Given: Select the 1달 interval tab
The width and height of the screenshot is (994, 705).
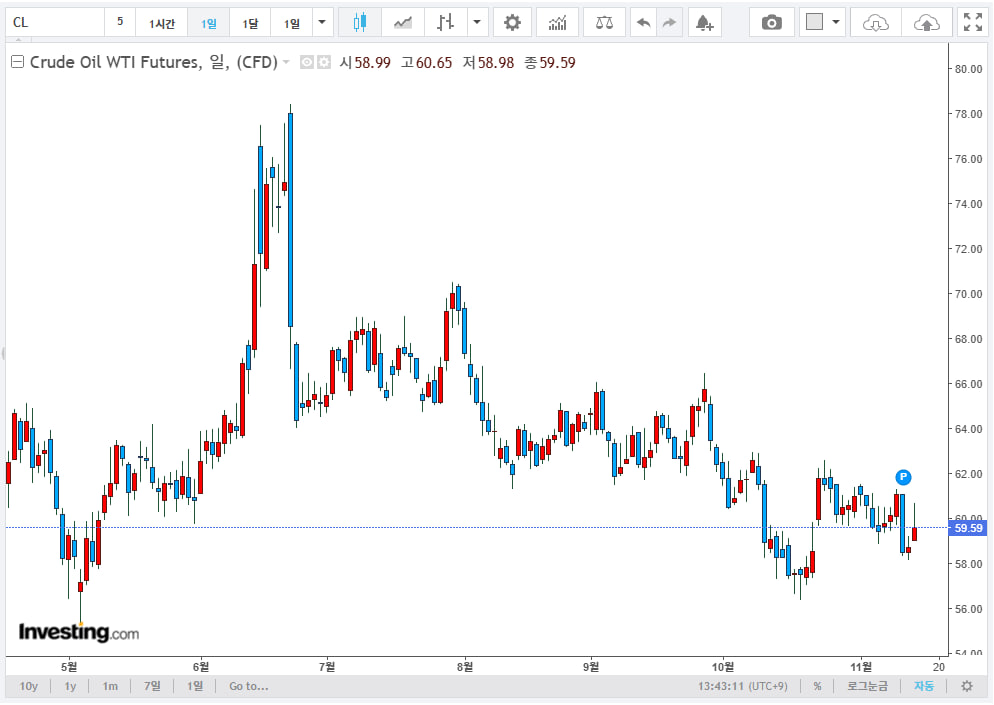Looking at the screenshot, I should pos(250,23).
